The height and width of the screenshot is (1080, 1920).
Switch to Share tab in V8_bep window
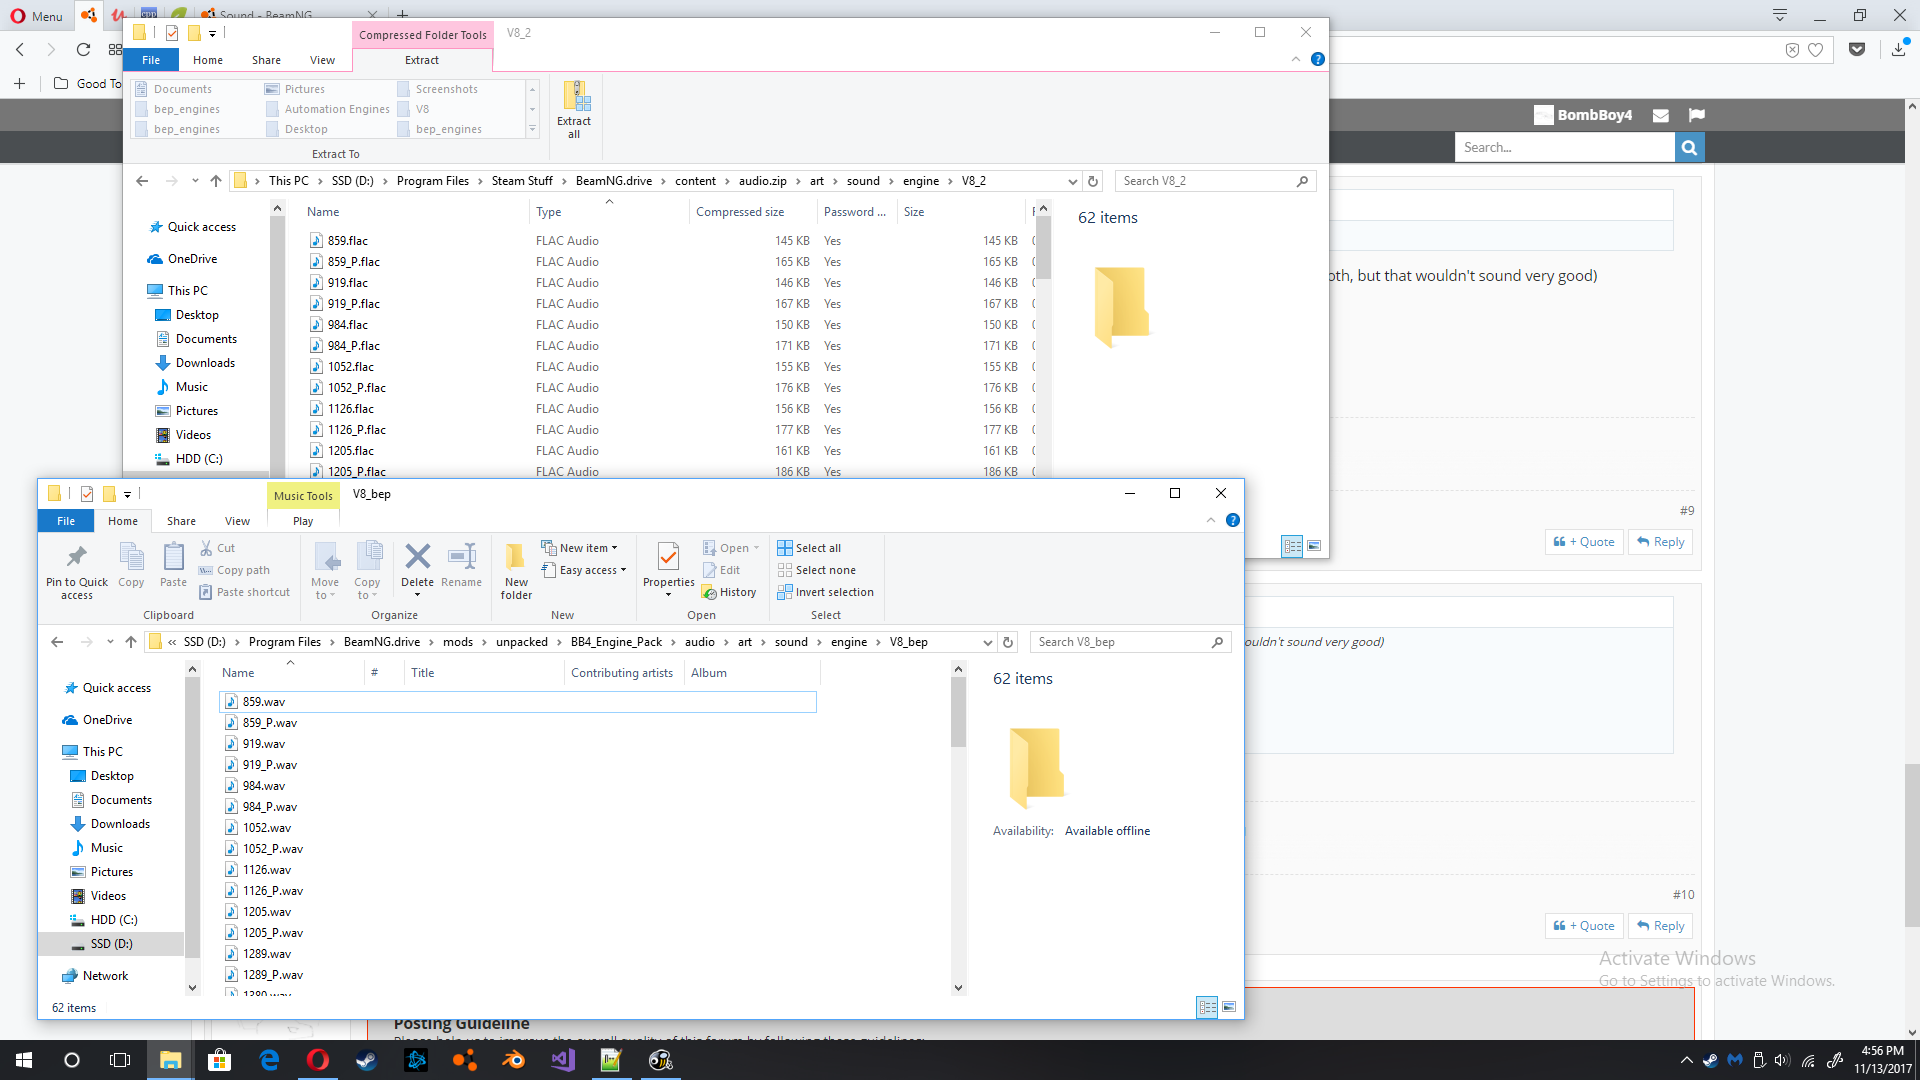pos(181,521)
